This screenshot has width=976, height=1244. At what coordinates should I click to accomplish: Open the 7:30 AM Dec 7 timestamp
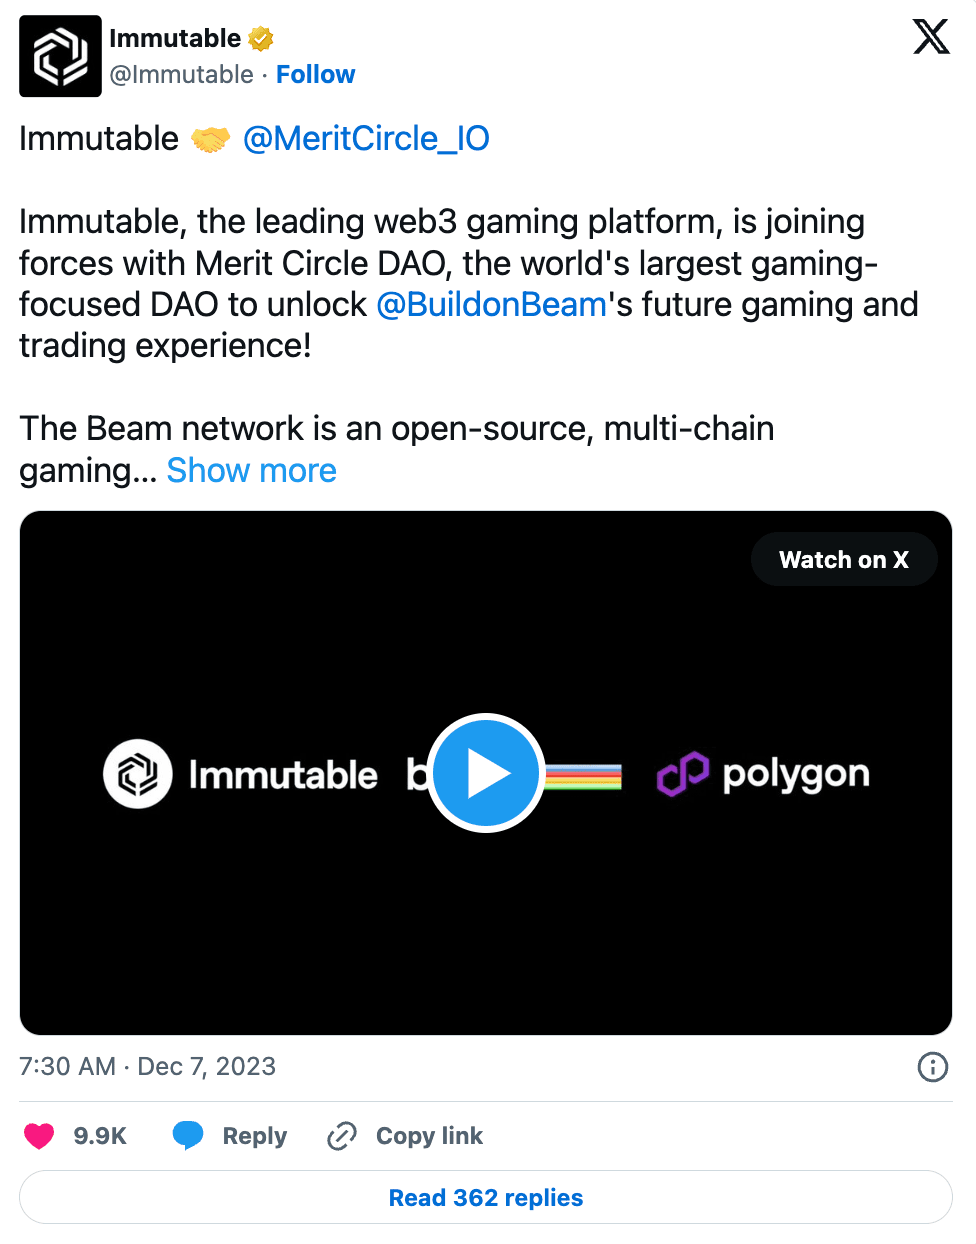[x=147, y=1067]
